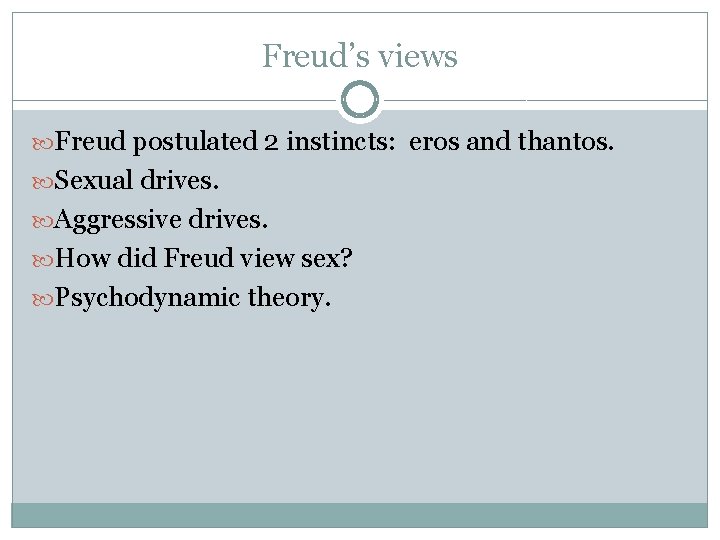
Task: Click the word 'eros' in first bullet
Action: click(x=433, y=143)
